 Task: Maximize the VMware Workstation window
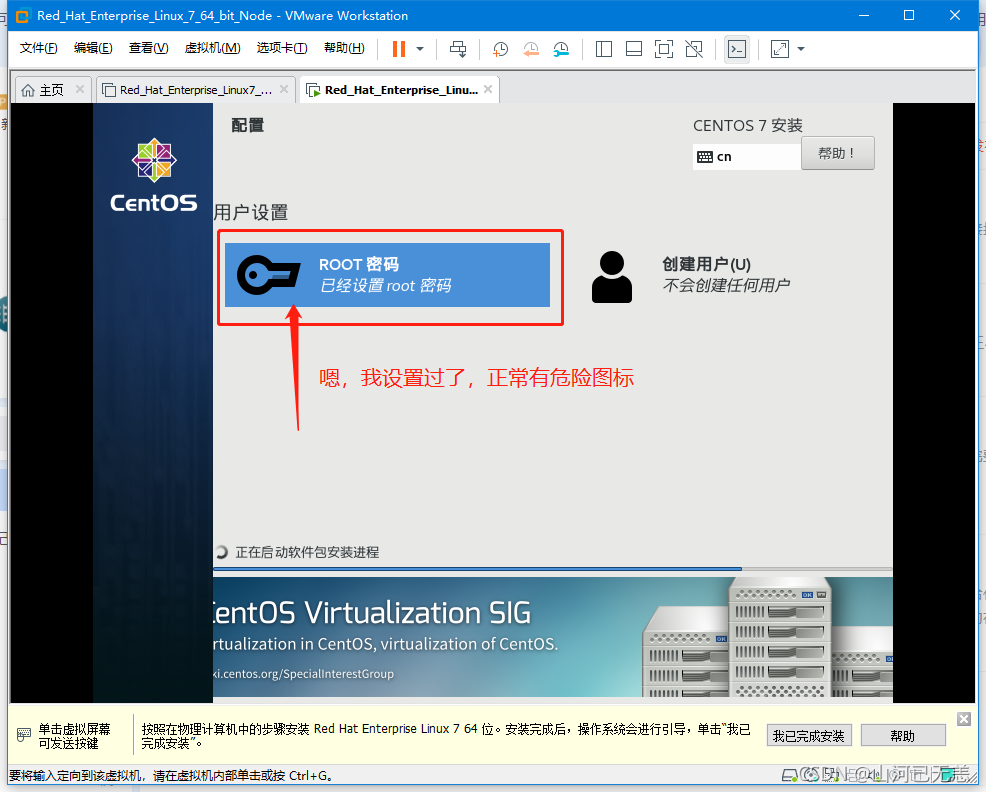pyautogui.click(x=909, y=15)
